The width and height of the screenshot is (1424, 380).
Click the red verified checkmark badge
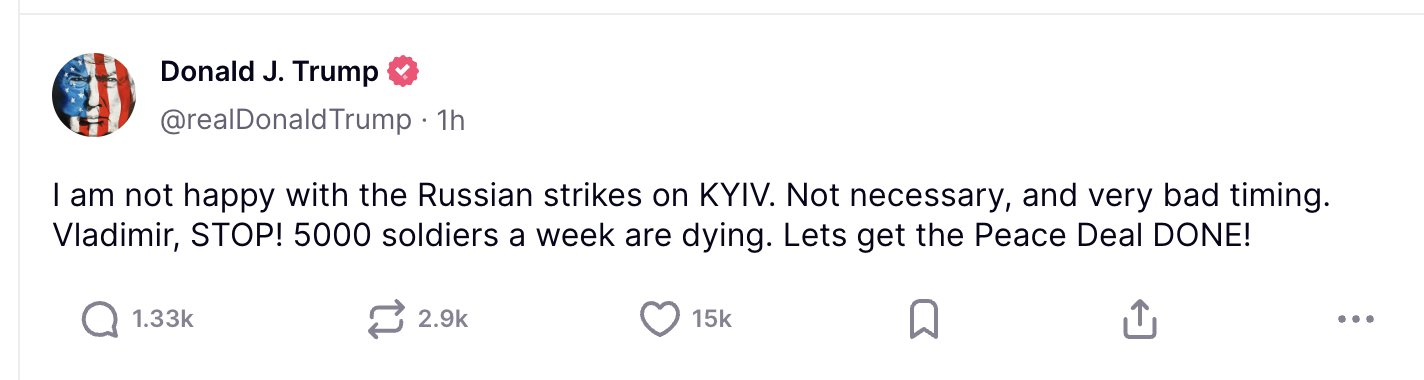[402, 72]
